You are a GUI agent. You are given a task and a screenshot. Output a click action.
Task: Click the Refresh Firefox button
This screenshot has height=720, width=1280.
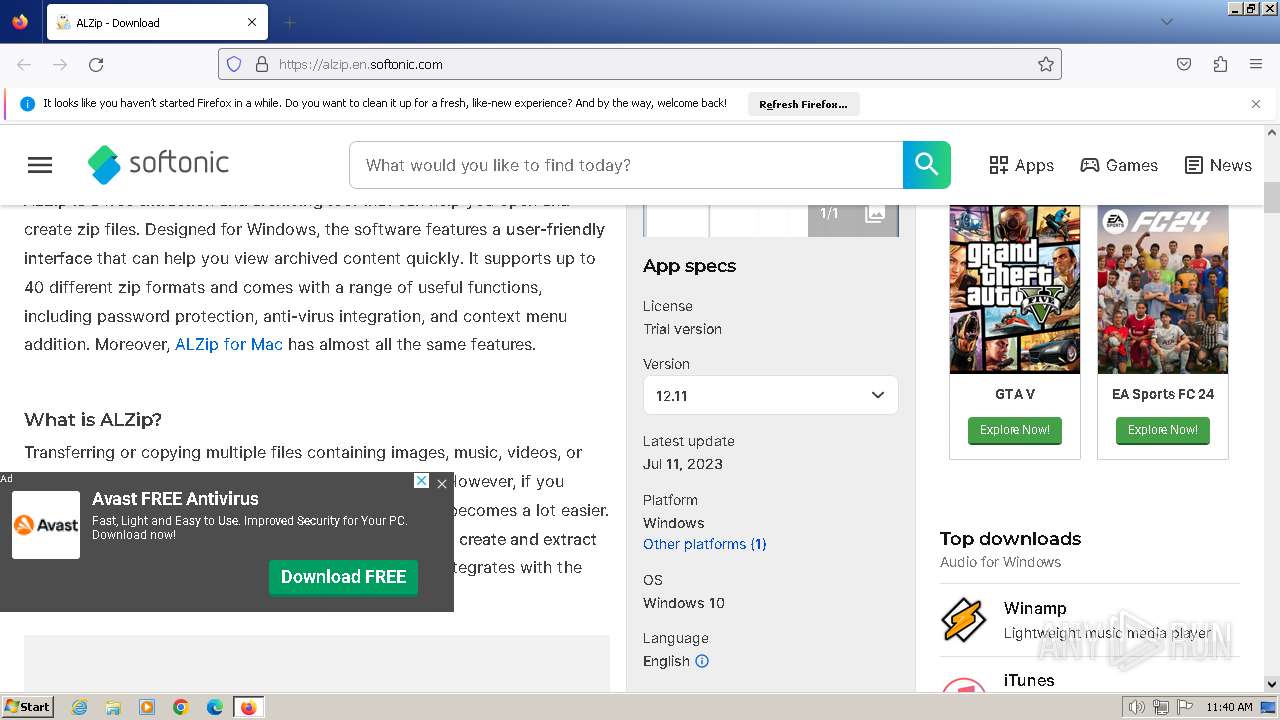point(803,104)
